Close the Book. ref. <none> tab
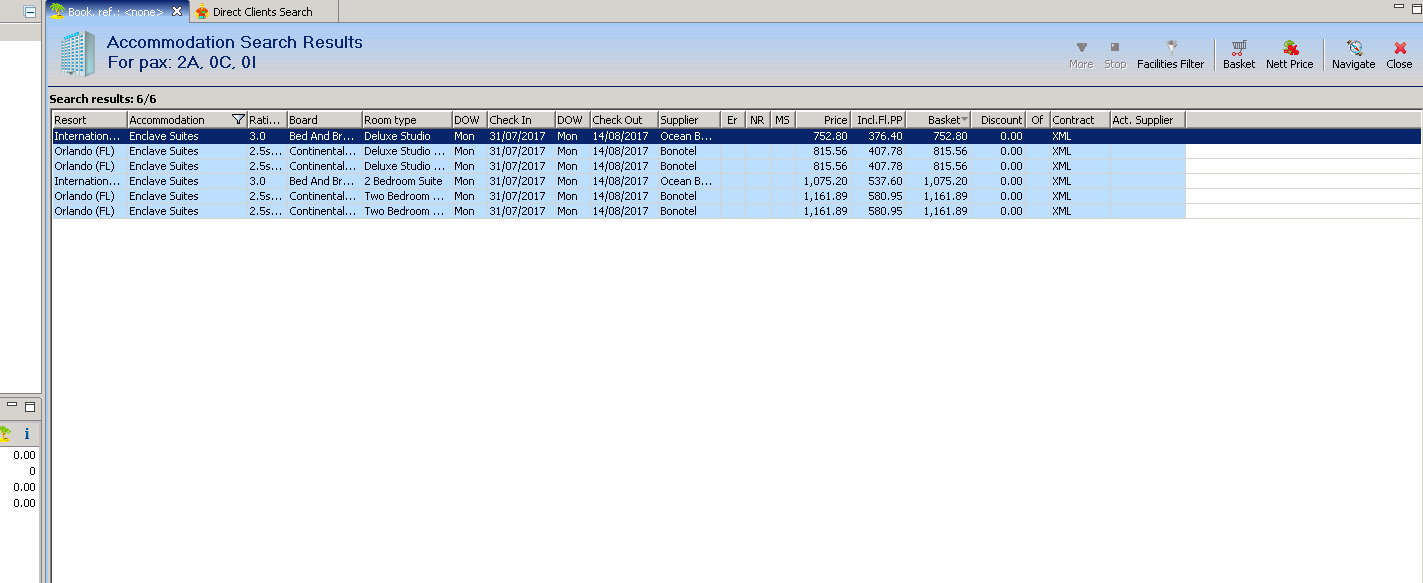This screenshot has height=583, width=1423. tap(177, 11)
